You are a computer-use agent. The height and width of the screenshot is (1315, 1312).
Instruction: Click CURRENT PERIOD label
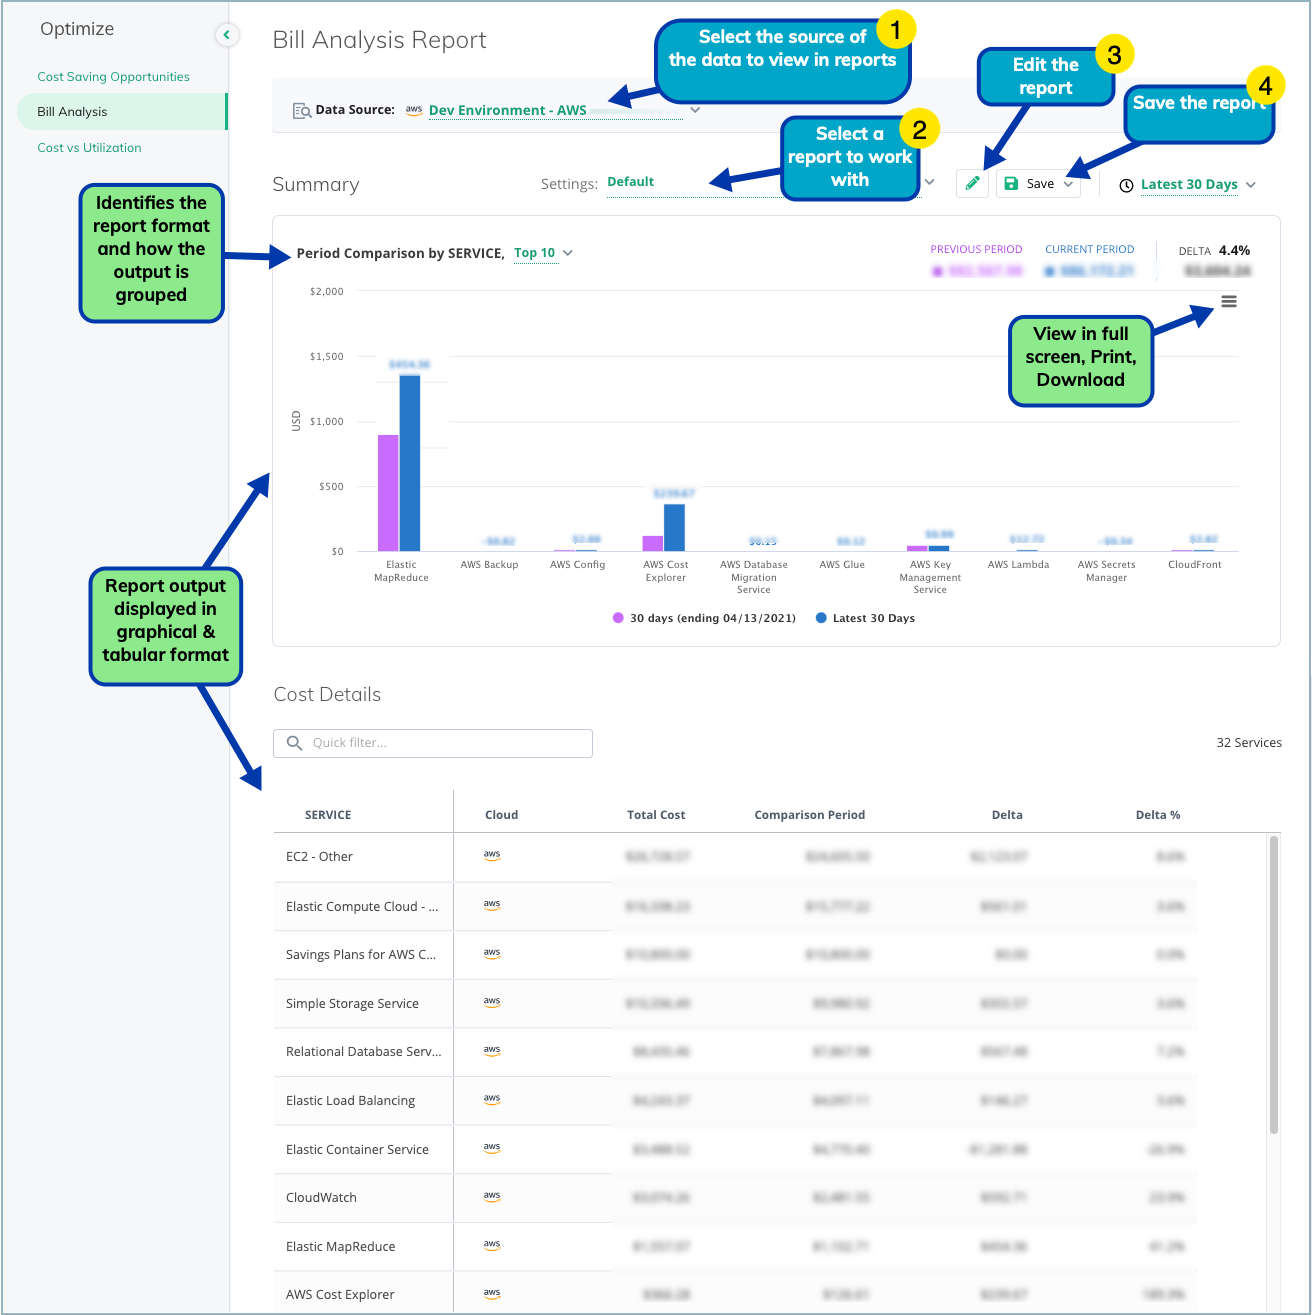coord(1089,250)
